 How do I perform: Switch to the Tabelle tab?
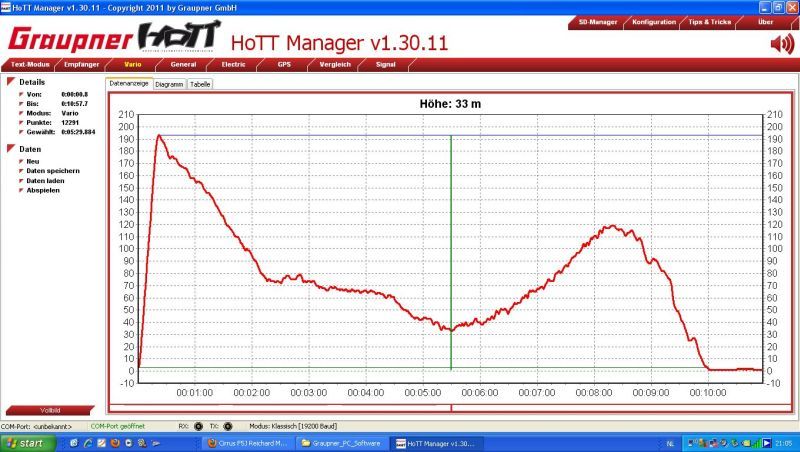point(200,85)
